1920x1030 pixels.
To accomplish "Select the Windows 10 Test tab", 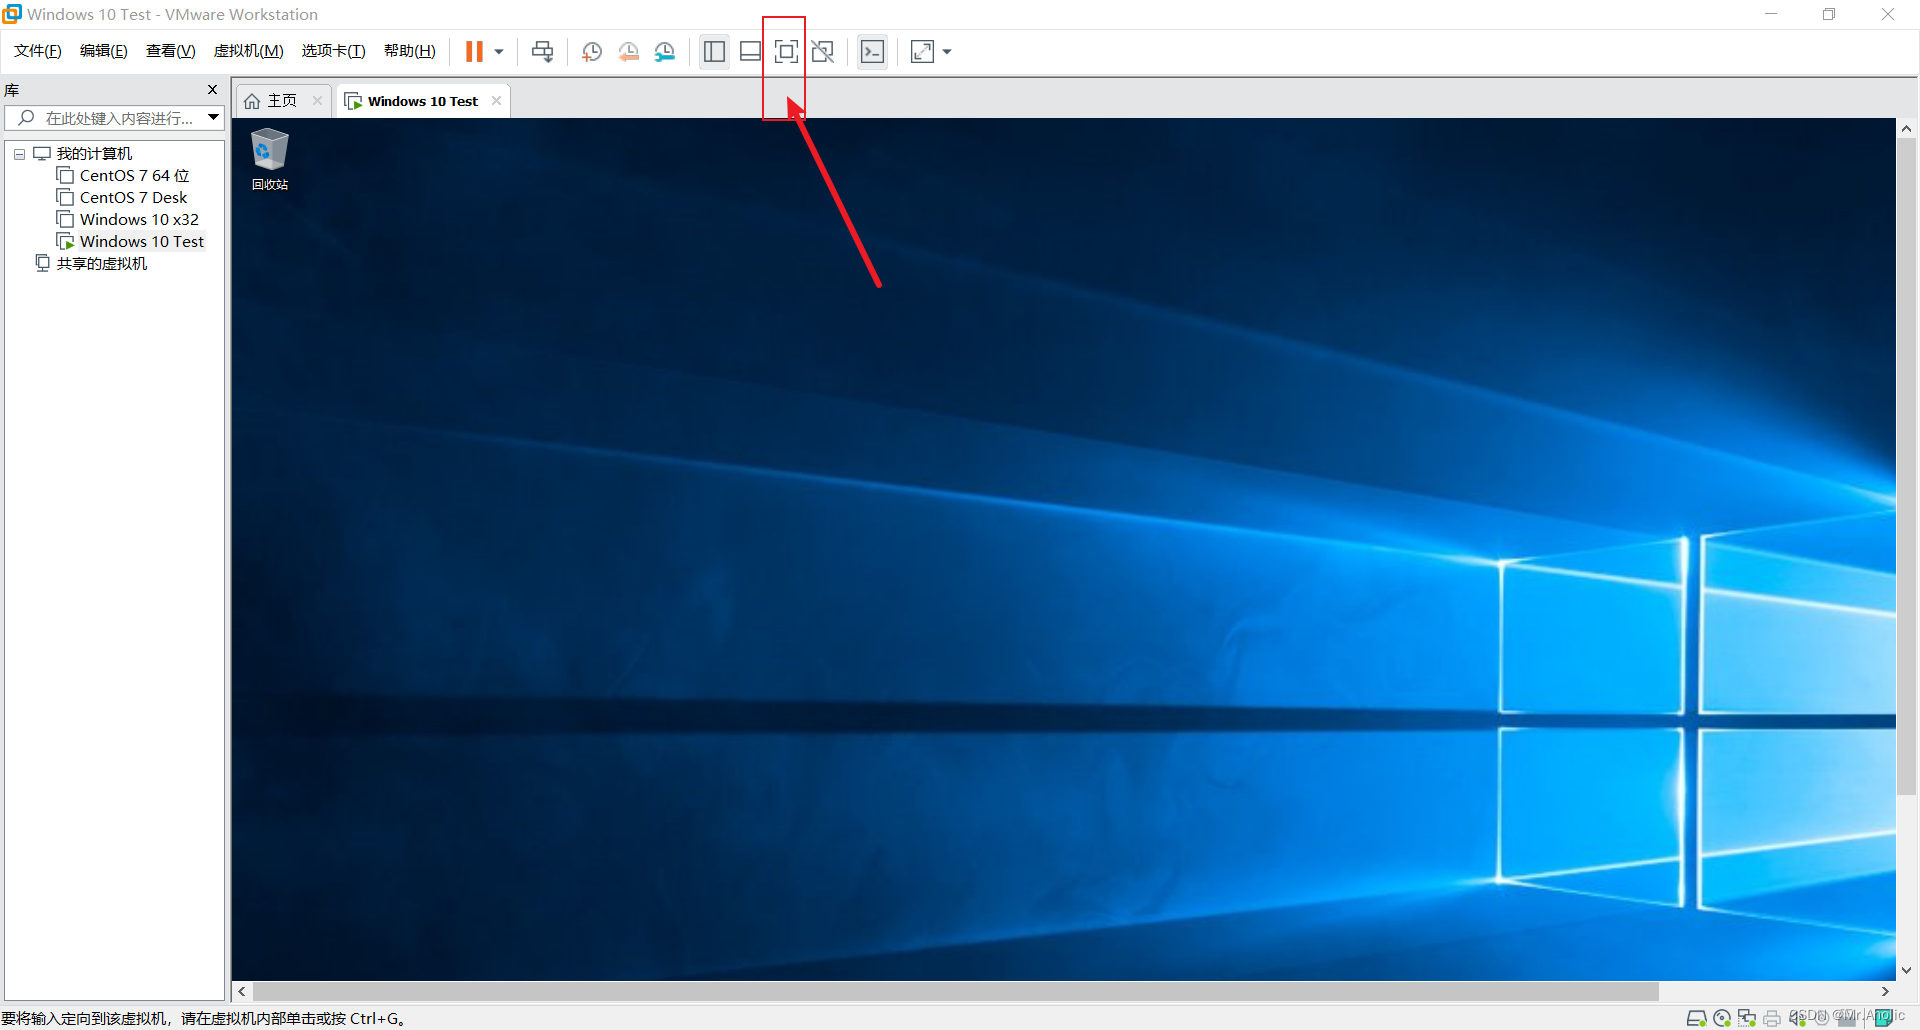I will pyautogui.click(x=423, y=101).
